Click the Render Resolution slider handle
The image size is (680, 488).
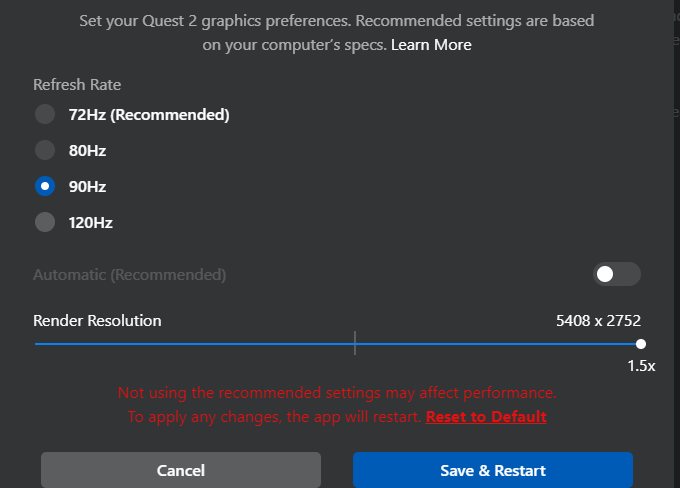tap(641, 344)
